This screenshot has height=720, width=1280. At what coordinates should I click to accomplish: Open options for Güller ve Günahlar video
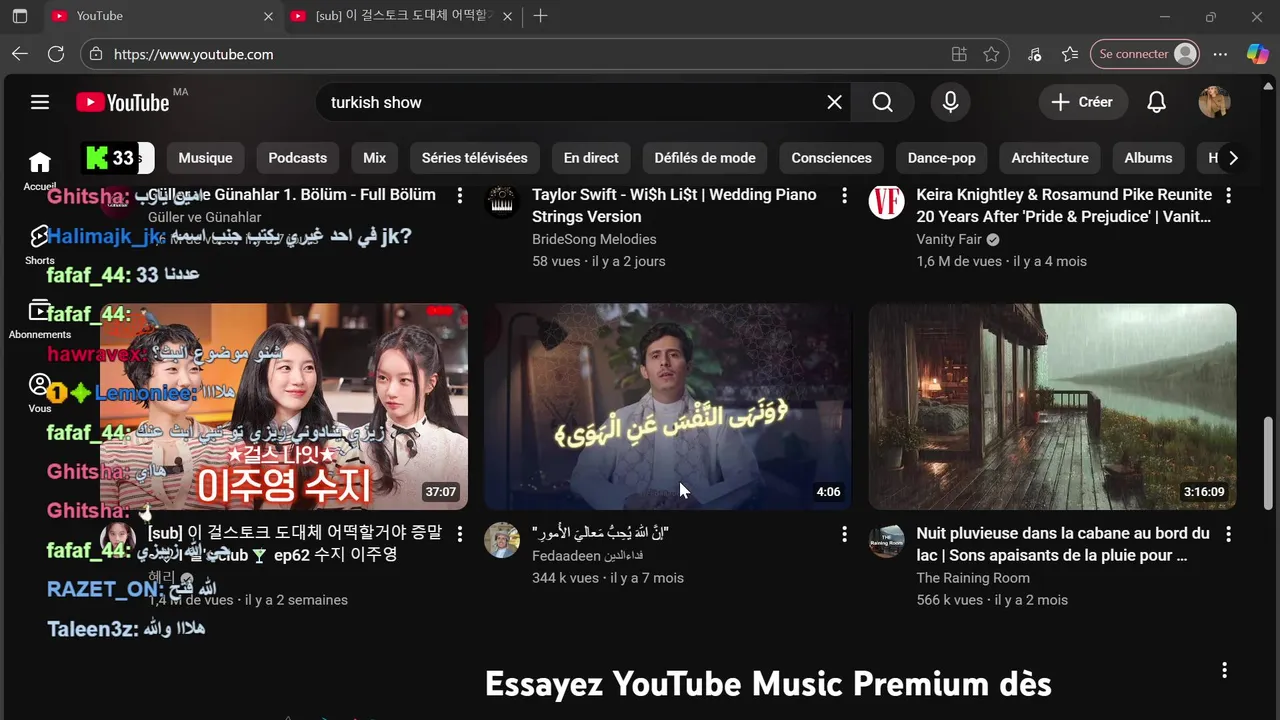coord(460,195)
